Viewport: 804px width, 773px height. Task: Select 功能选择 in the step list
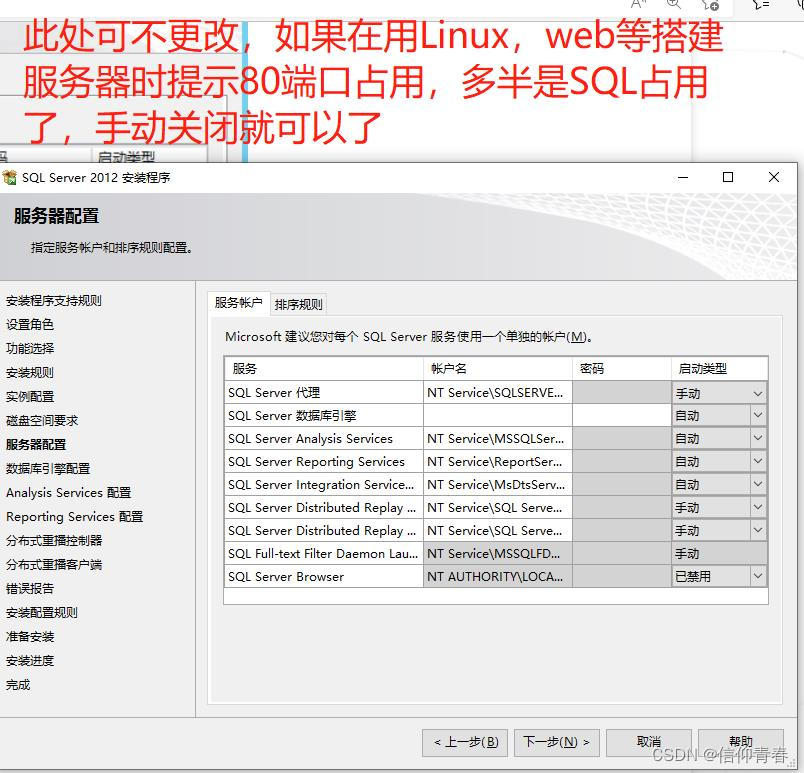tap(30, 349)
